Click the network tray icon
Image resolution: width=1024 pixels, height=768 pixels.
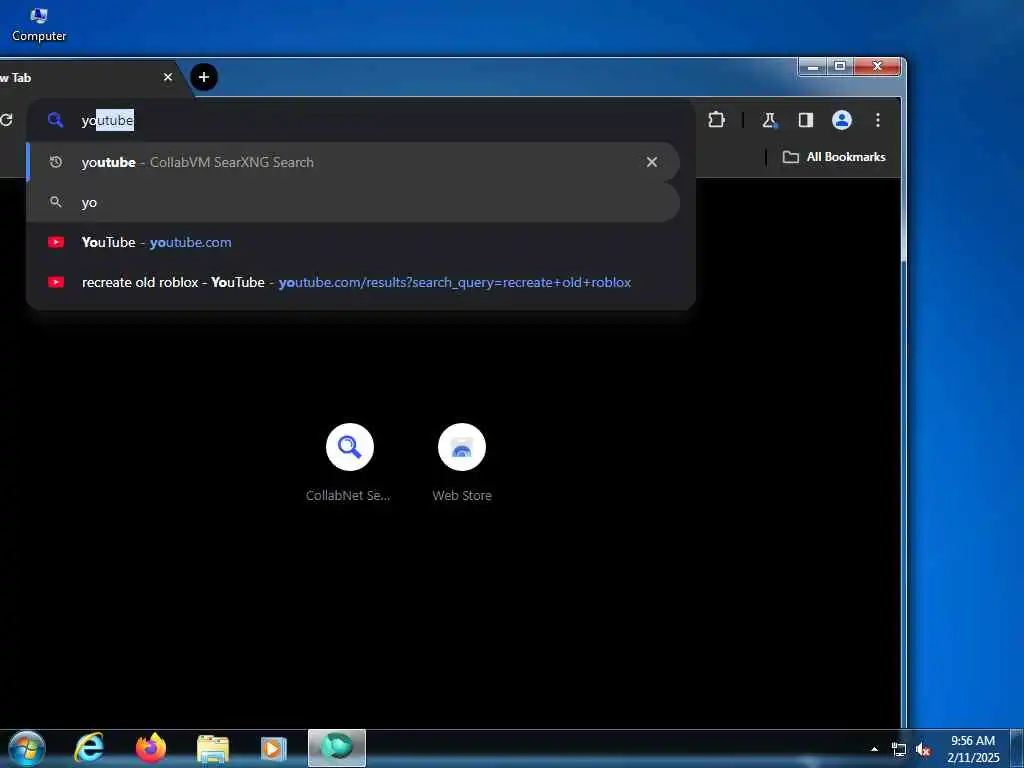[899, 749]
